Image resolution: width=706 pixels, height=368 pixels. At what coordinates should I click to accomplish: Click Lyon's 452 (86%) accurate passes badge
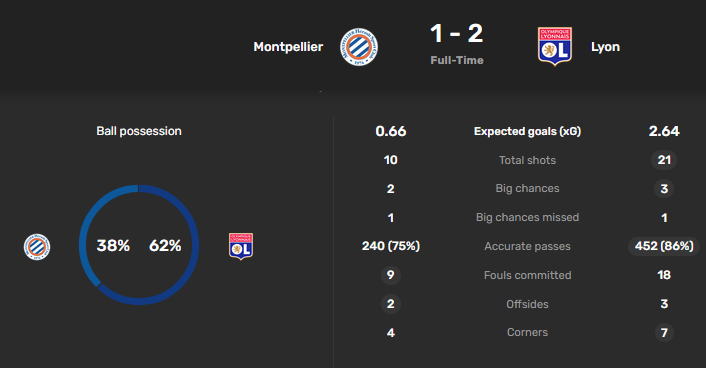tap(664, 246)
